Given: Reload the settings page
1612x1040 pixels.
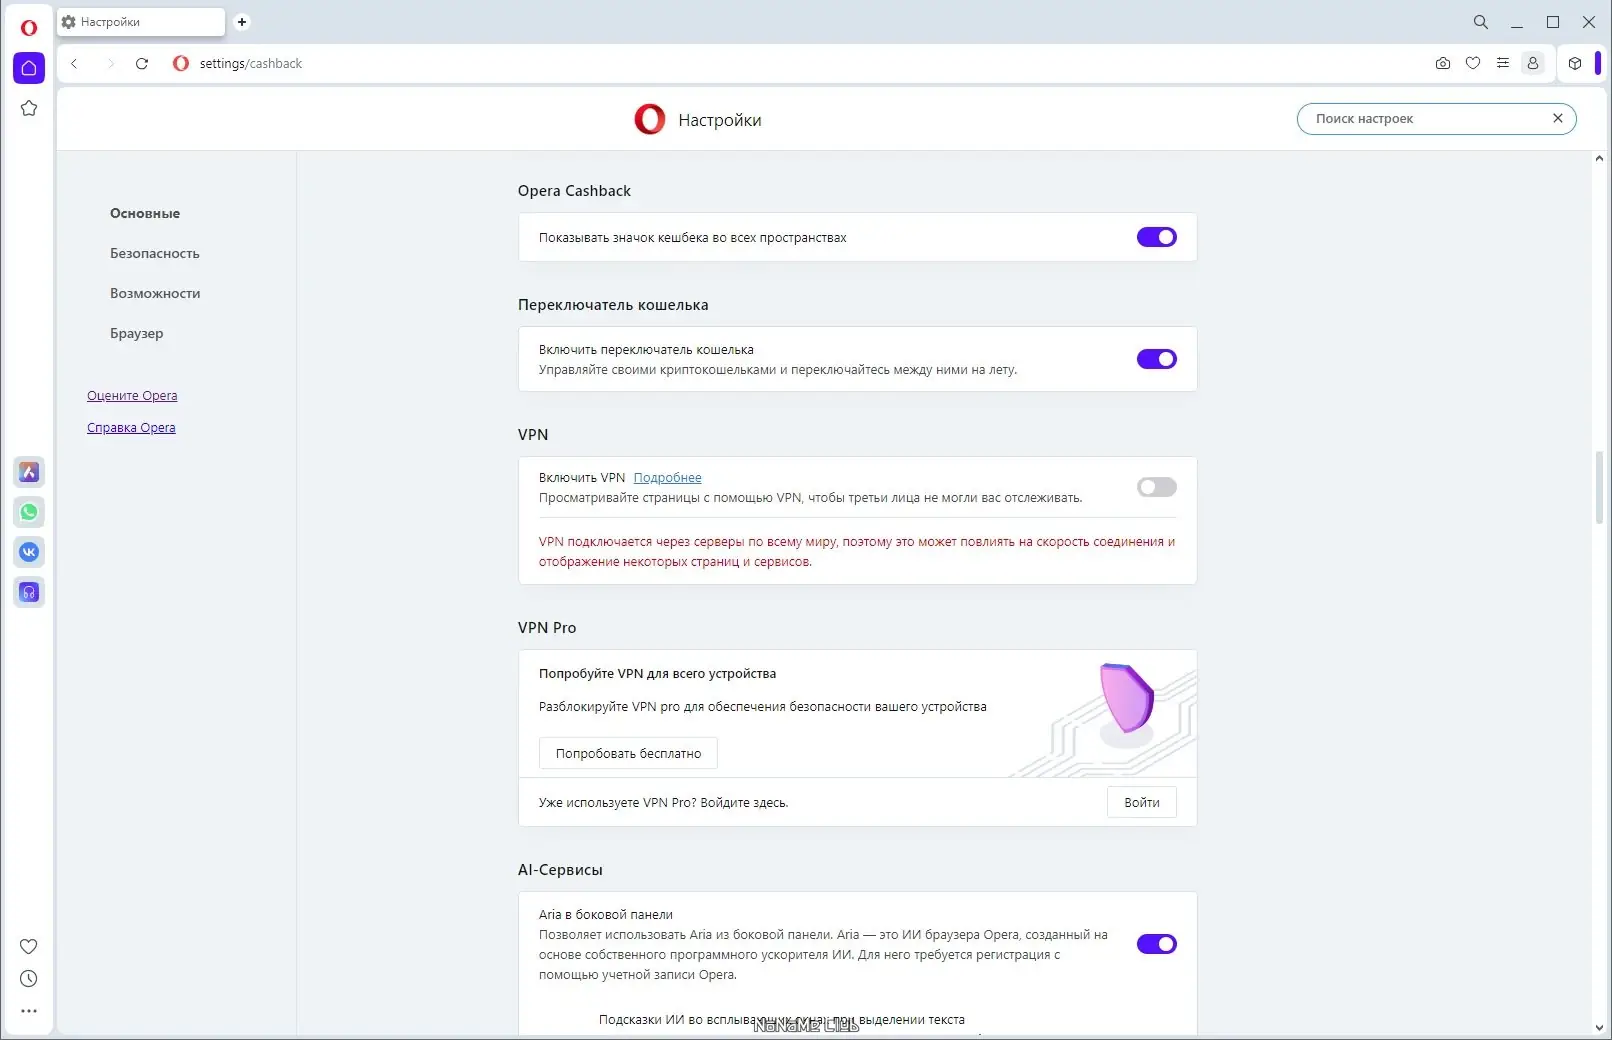Looking at the screenshot, I should coord(142,63).
